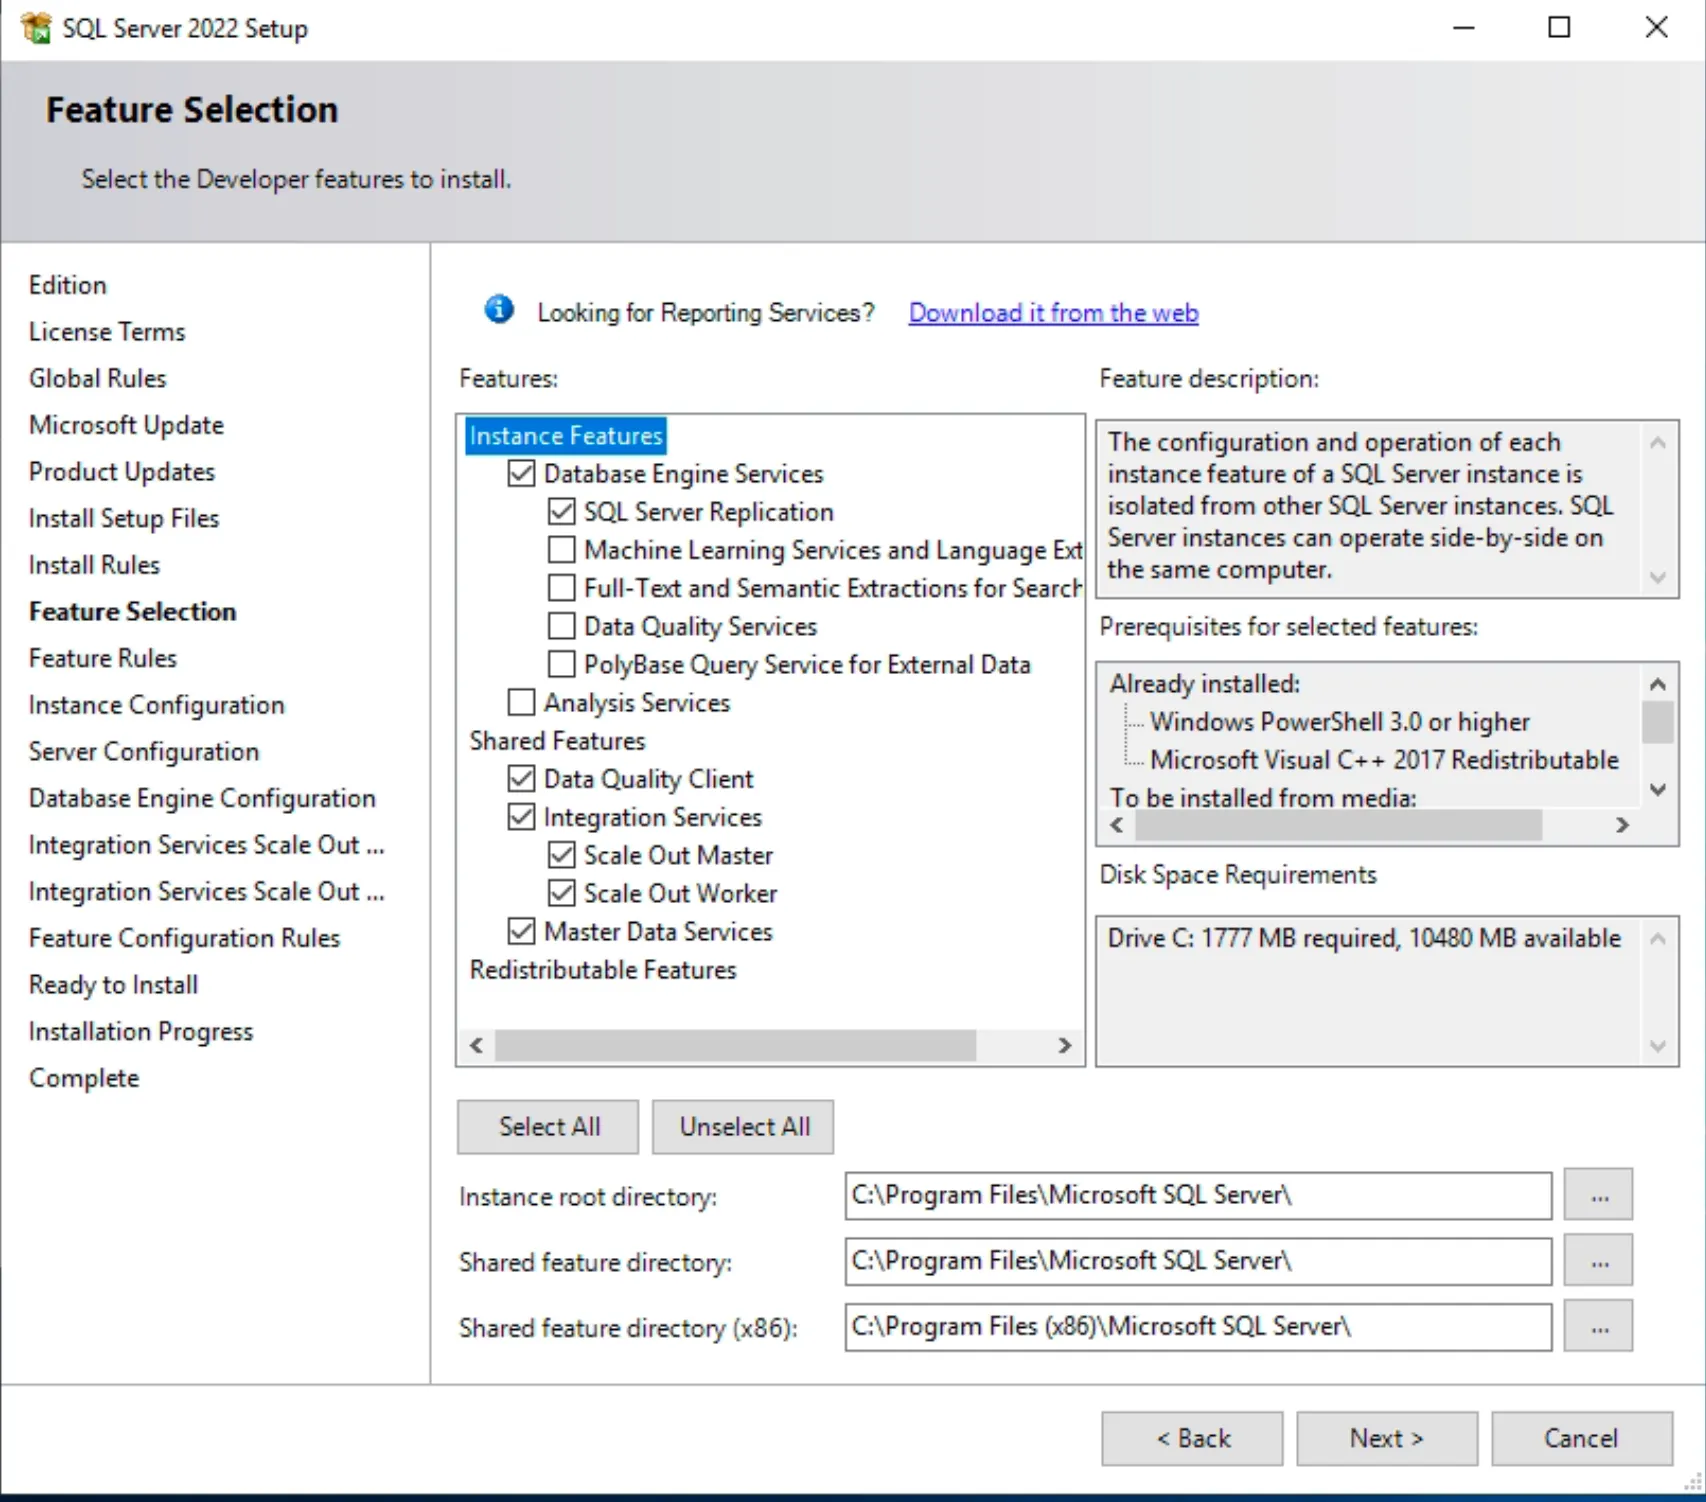The height and width of the screenshot is (1502, 1706).
Task: Toggle Integration Services checkbox
Action: tap(521, 817)
